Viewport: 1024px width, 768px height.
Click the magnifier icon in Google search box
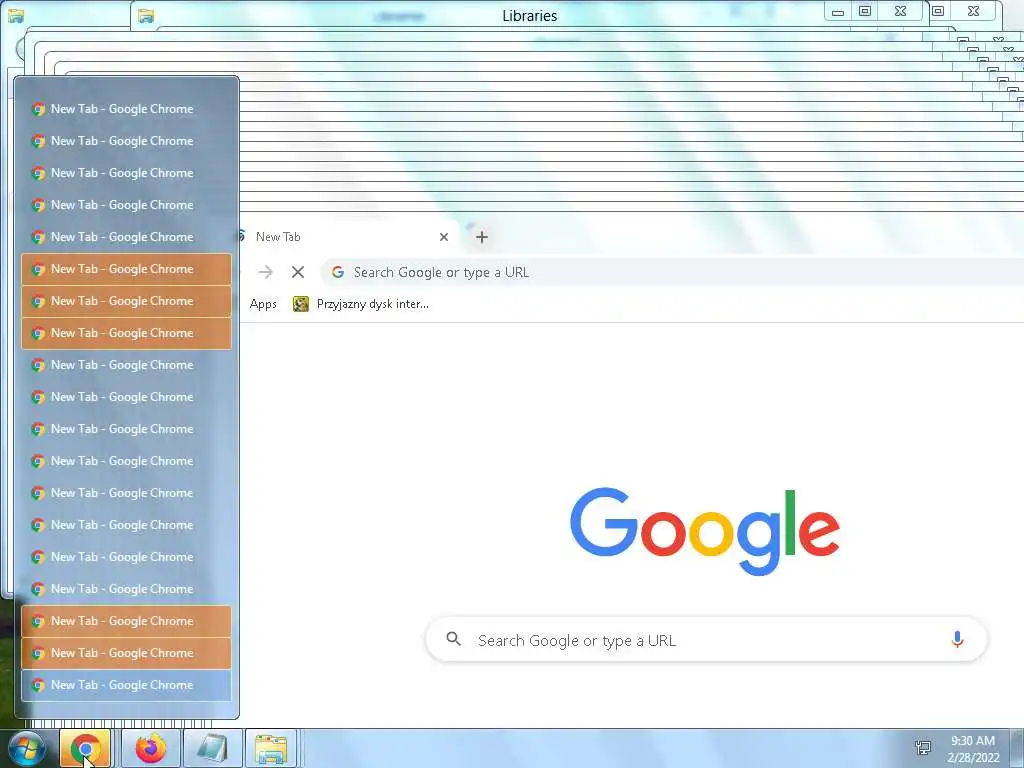click(454, 639)
